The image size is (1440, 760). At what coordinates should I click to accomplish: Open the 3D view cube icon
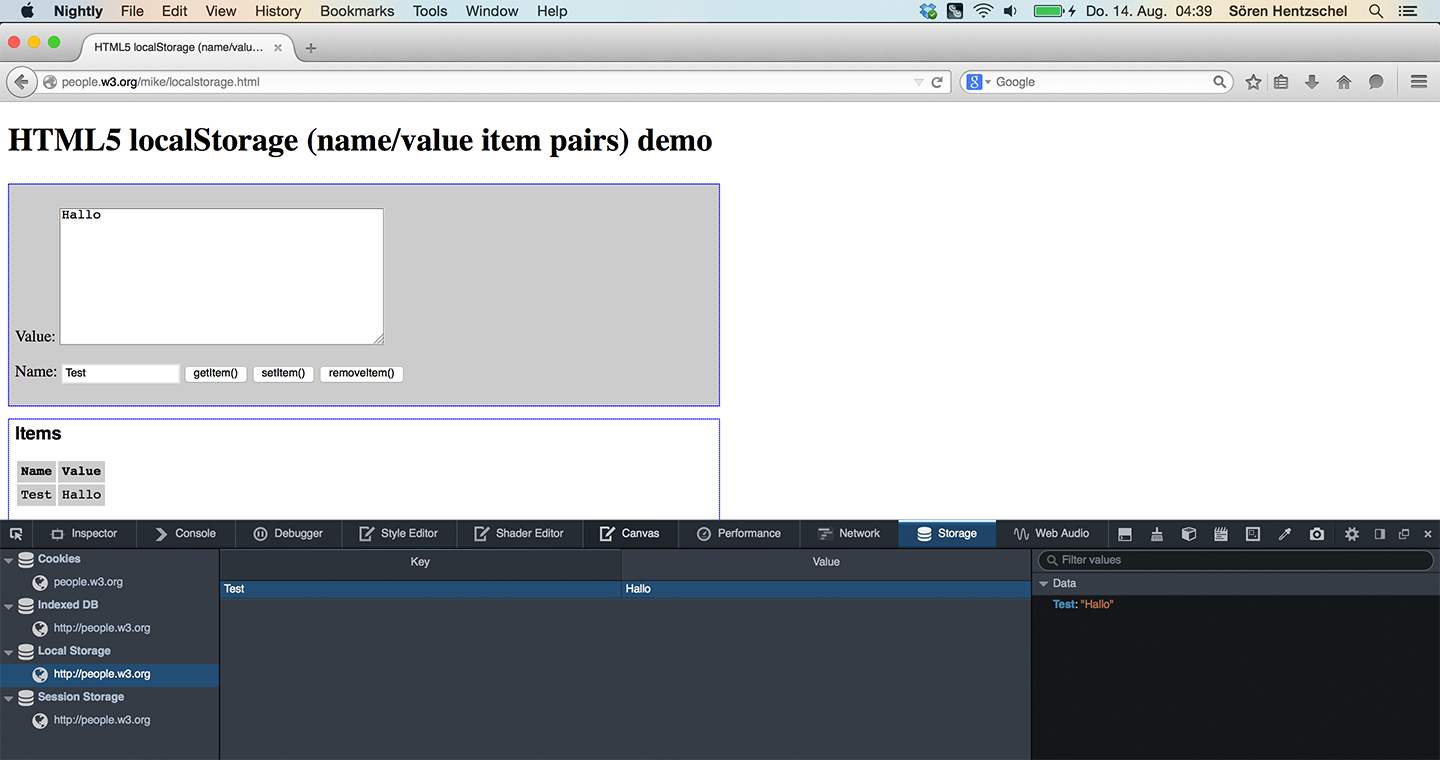pos(1189,534)
